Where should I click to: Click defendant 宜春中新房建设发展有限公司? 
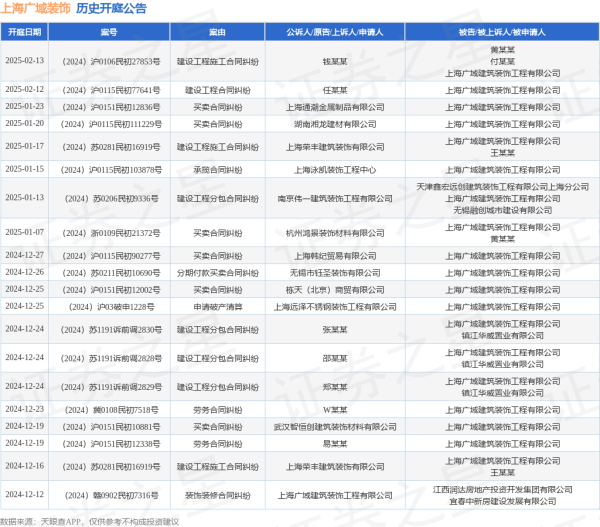click(502, 501)
